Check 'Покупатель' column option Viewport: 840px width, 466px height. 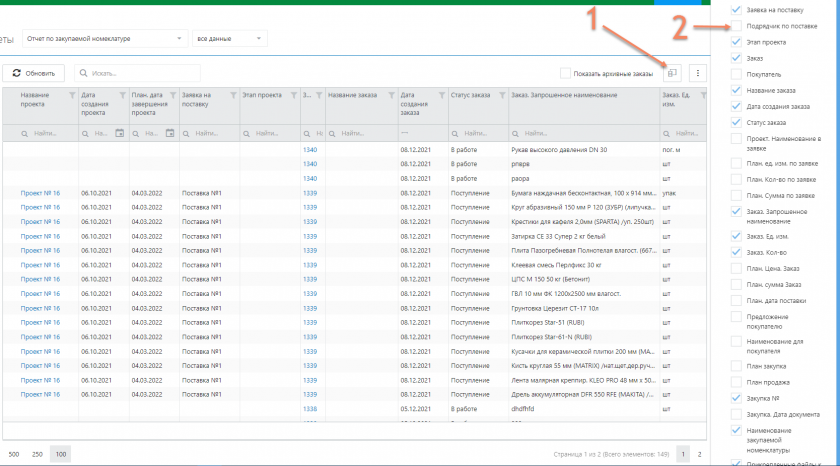pyautogui.click(x=737, y=74)
